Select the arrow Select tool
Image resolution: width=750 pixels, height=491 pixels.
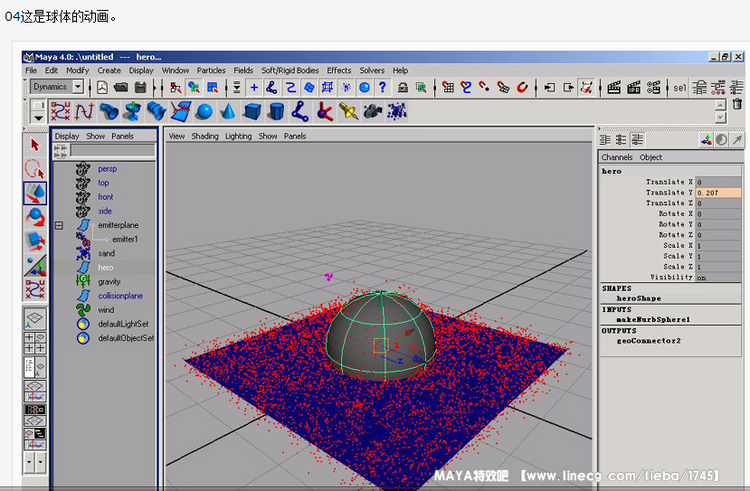click(35, 145)
